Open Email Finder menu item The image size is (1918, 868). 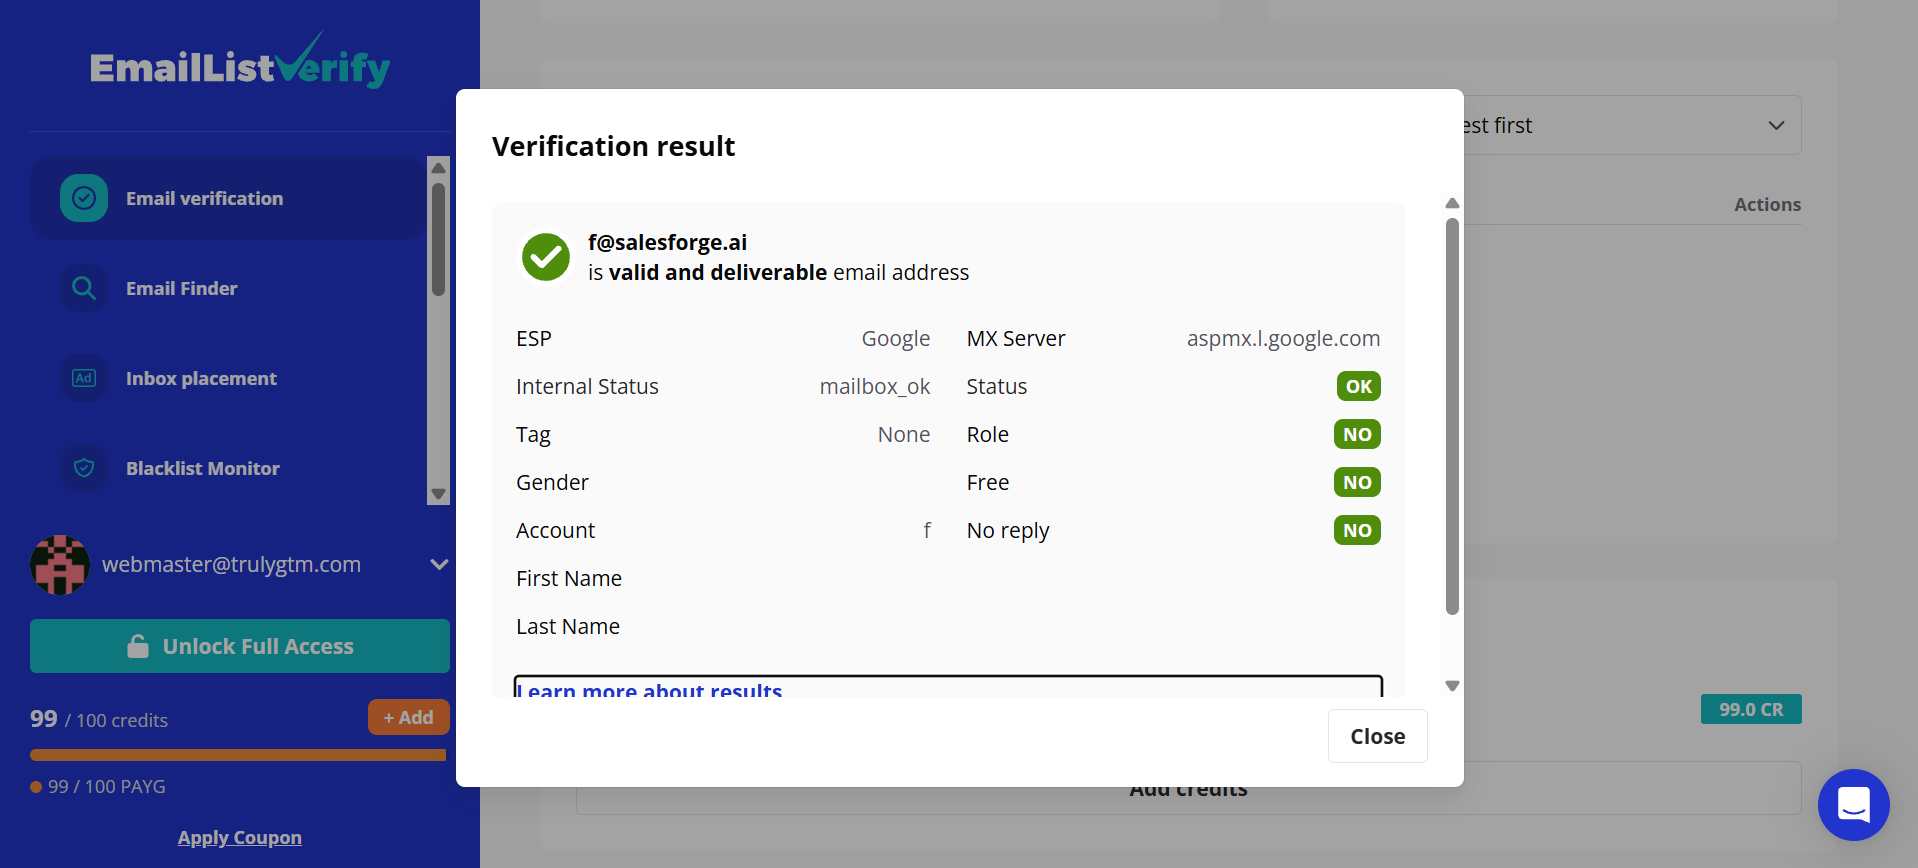tap(228, 288)
